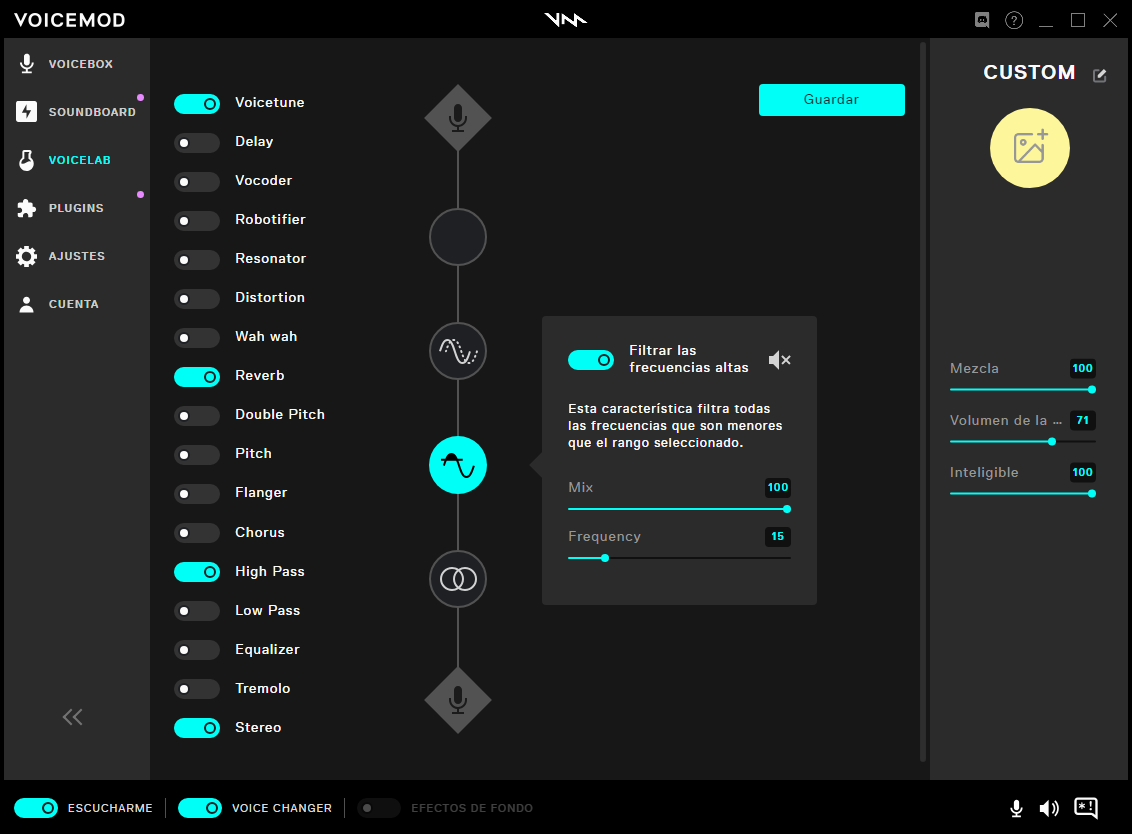Turn off the High Pass toggle
Image resolution: width=1132 pixels, height=834 pixels.
[197, 573]
